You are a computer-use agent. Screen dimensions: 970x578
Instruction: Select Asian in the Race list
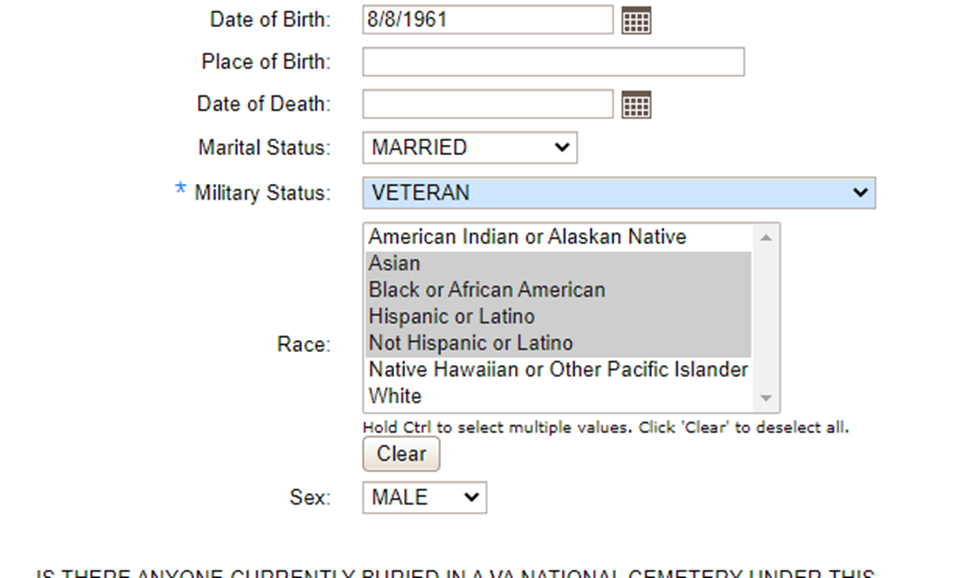point(395,264)
